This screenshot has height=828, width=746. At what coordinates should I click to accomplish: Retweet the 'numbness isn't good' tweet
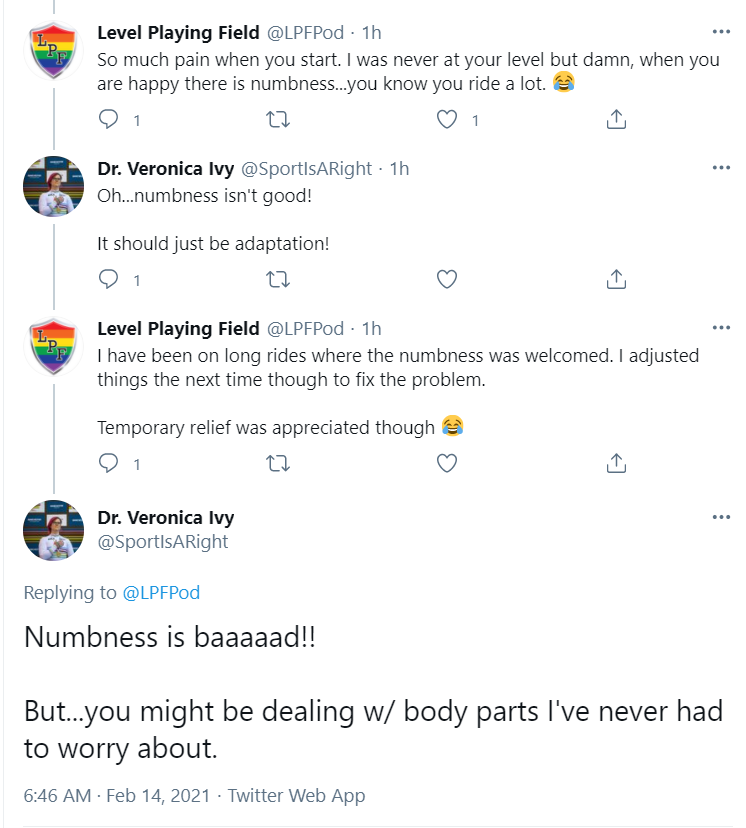click(x=278, y=279)
